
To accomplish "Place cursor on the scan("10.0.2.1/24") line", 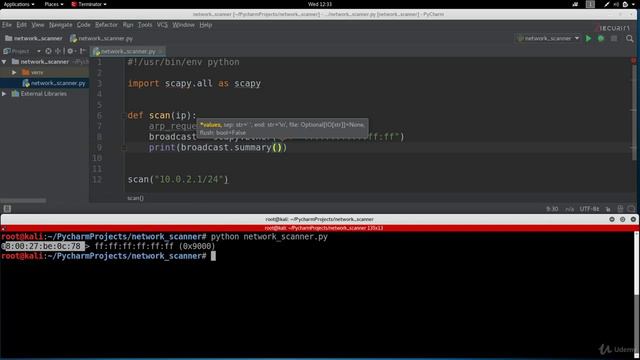I will (x=178, y=179).
